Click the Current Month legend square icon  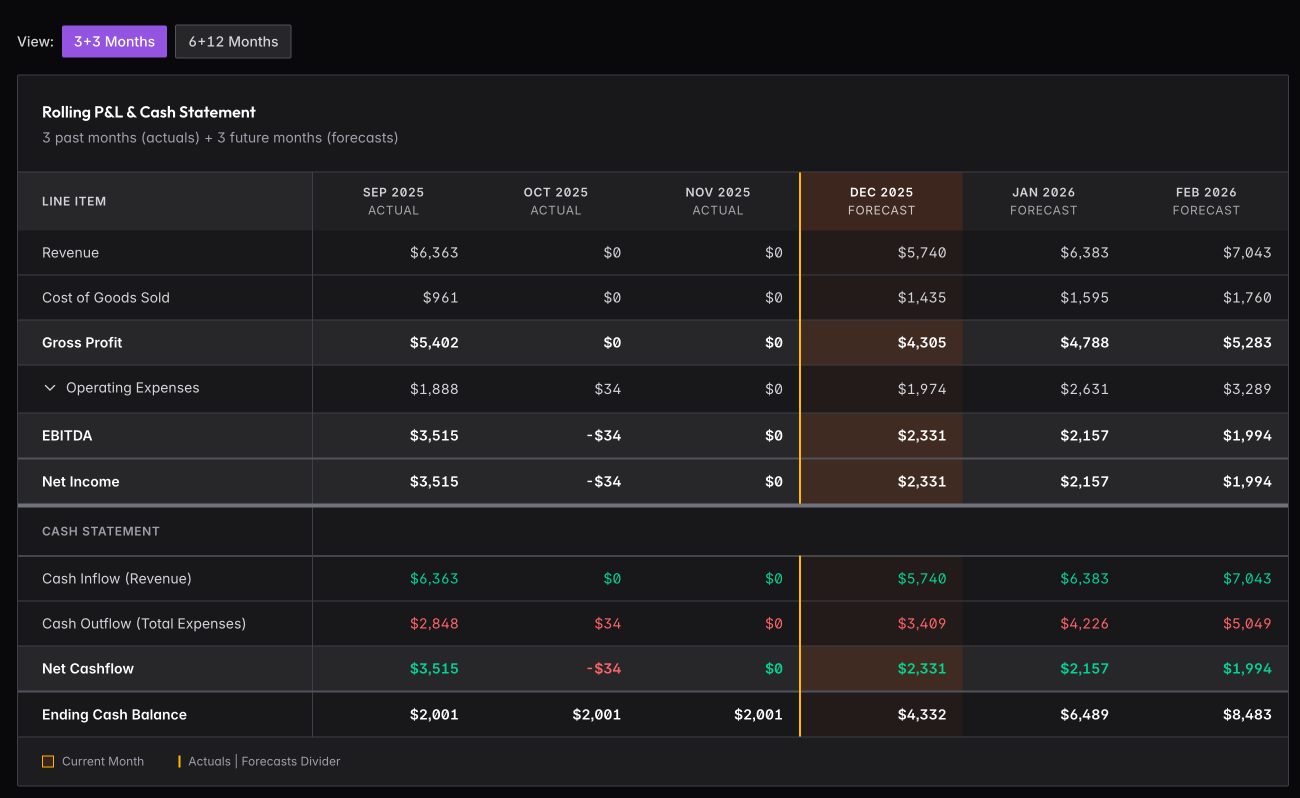[48, 762]
